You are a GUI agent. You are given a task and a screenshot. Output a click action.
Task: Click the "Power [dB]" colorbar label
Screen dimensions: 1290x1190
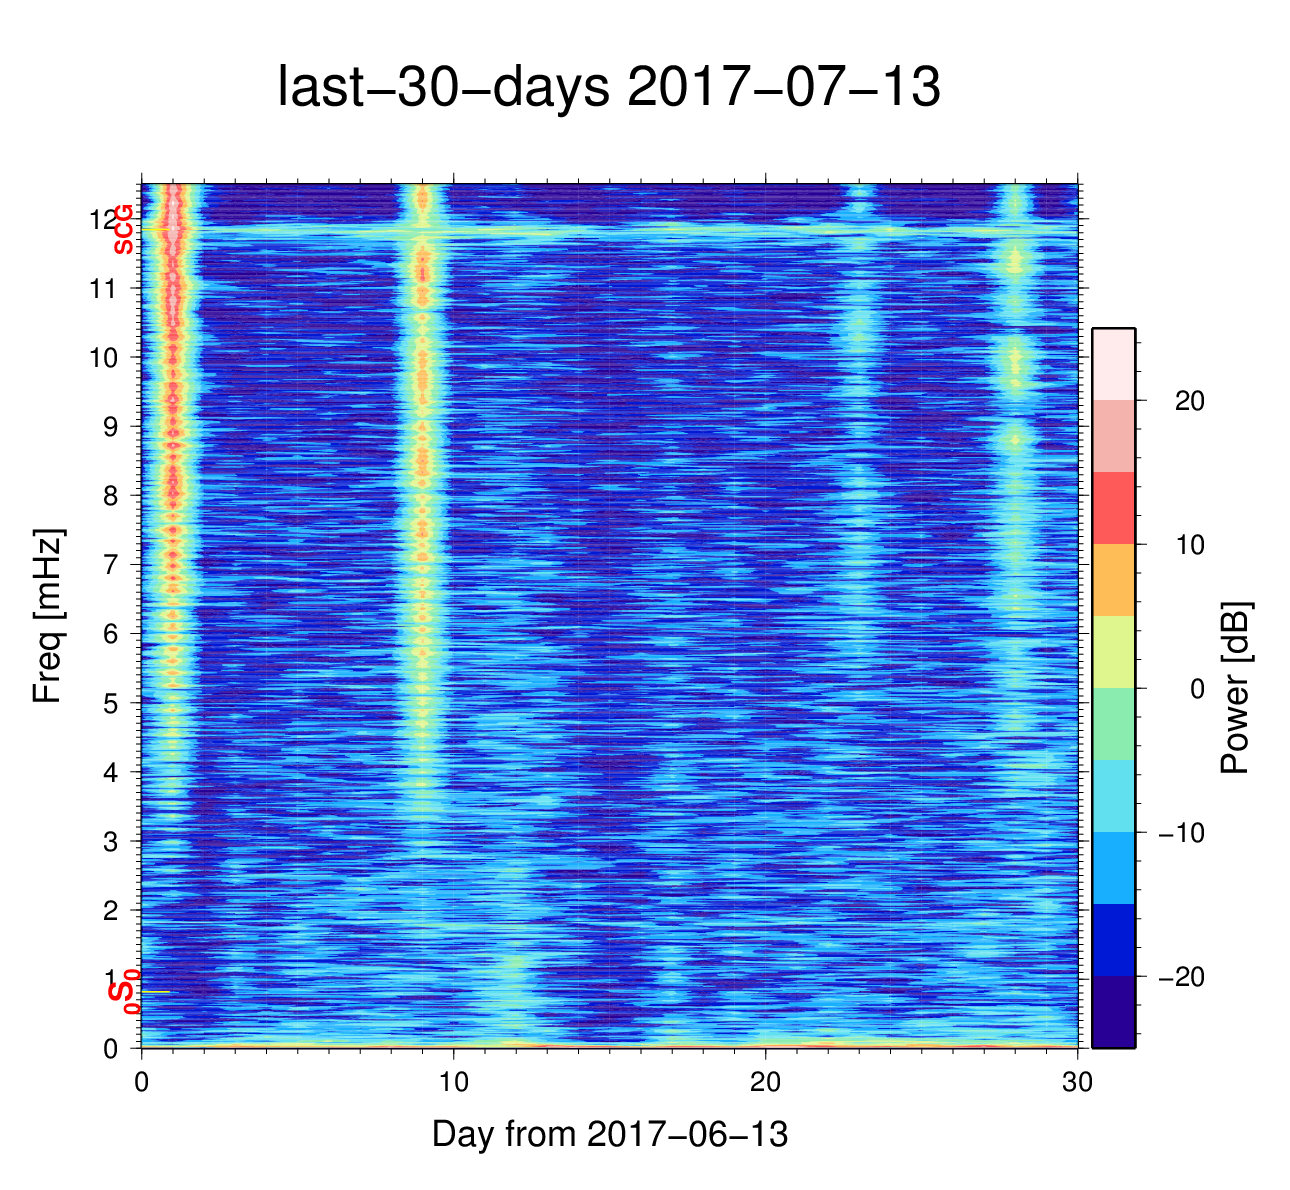(1236, 688)
